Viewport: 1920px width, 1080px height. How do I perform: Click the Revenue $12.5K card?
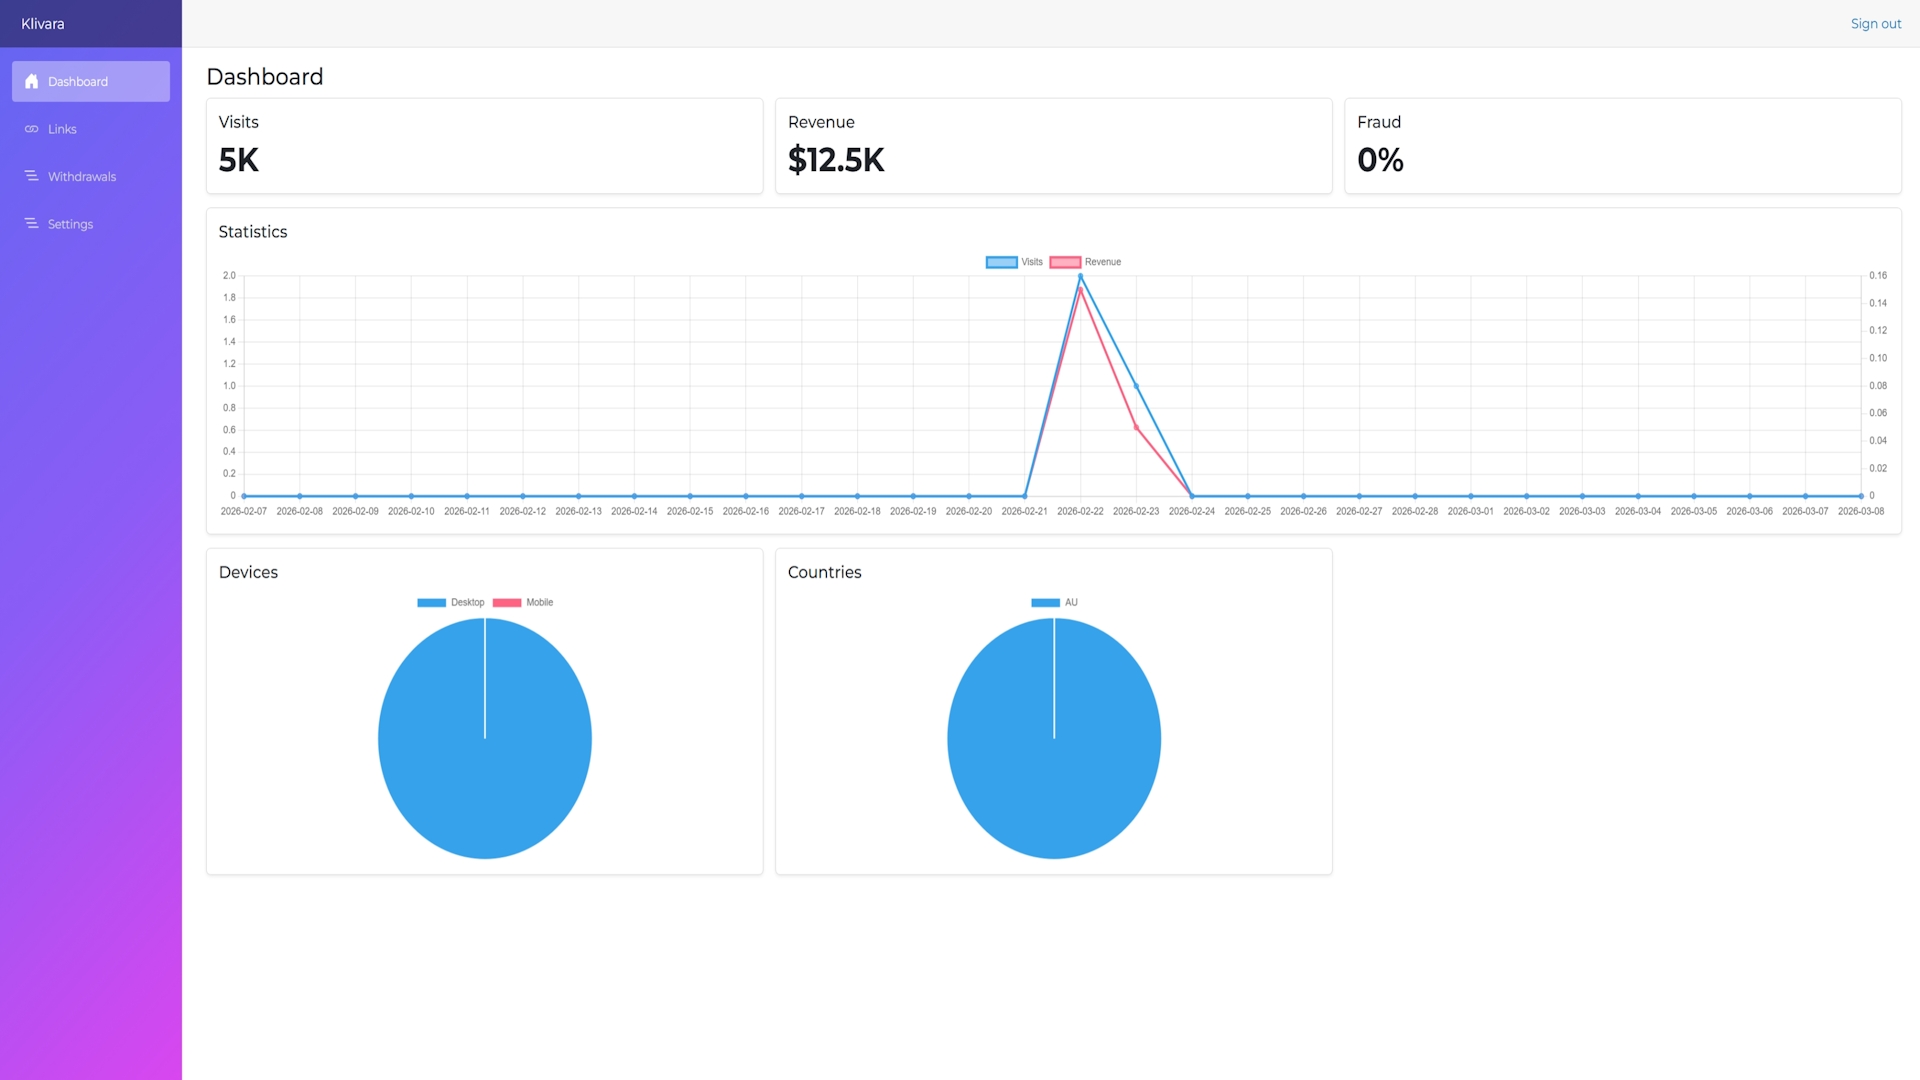coord(1053,146)
